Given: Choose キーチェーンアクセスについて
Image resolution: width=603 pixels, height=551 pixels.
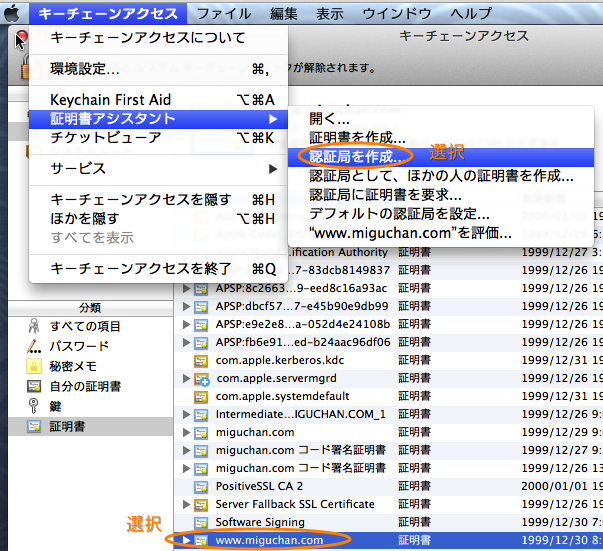Looking at the screenshot, I should 158,37.
